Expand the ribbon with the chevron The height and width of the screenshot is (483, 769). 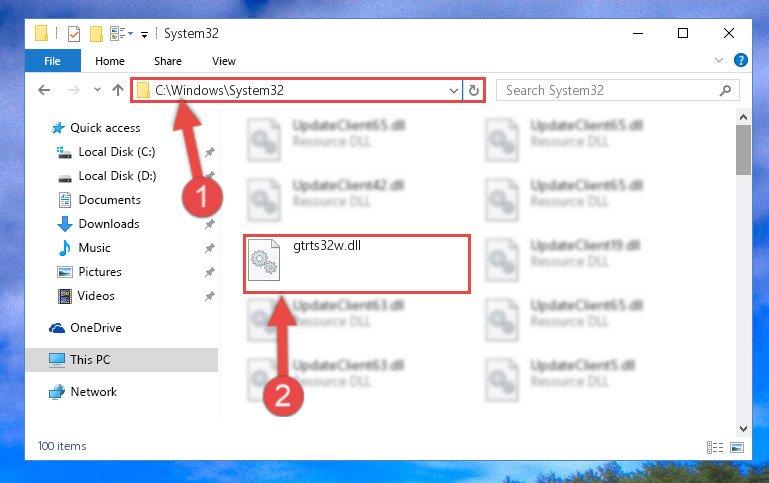pos(718,60)
